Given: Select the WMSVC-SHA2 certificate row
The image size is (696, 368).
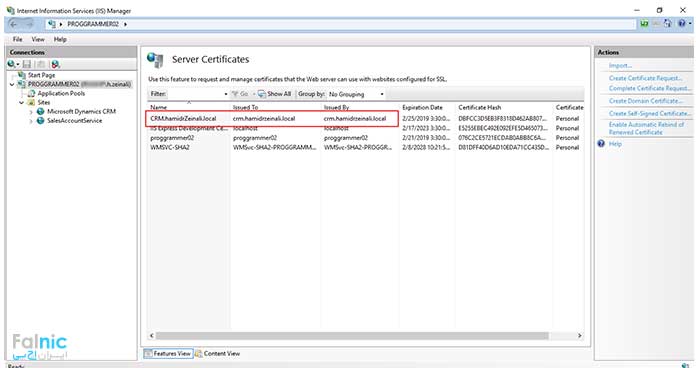Looking at the screenshot, I should 365,147.
